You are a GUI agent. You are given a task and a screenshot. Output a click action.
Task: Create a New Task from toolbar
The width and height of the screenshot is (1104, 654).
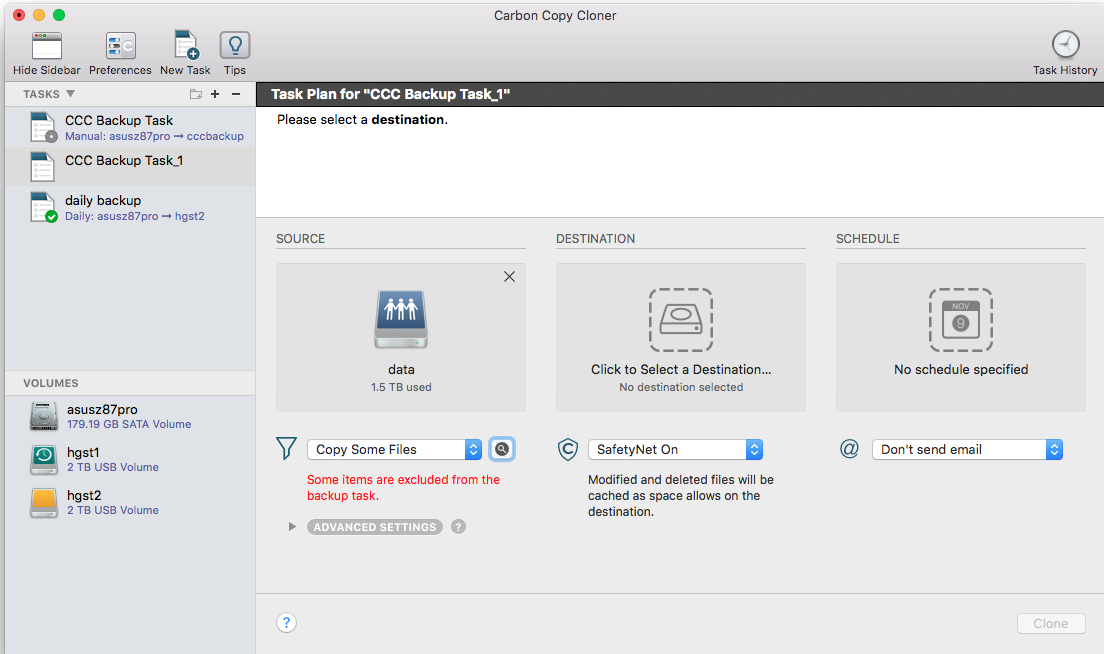tap(186, 45)
